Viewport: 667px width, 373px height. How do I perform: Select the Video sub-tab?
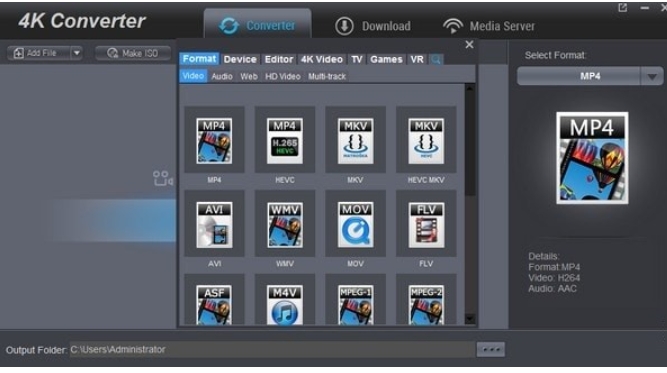coord(193,76)
